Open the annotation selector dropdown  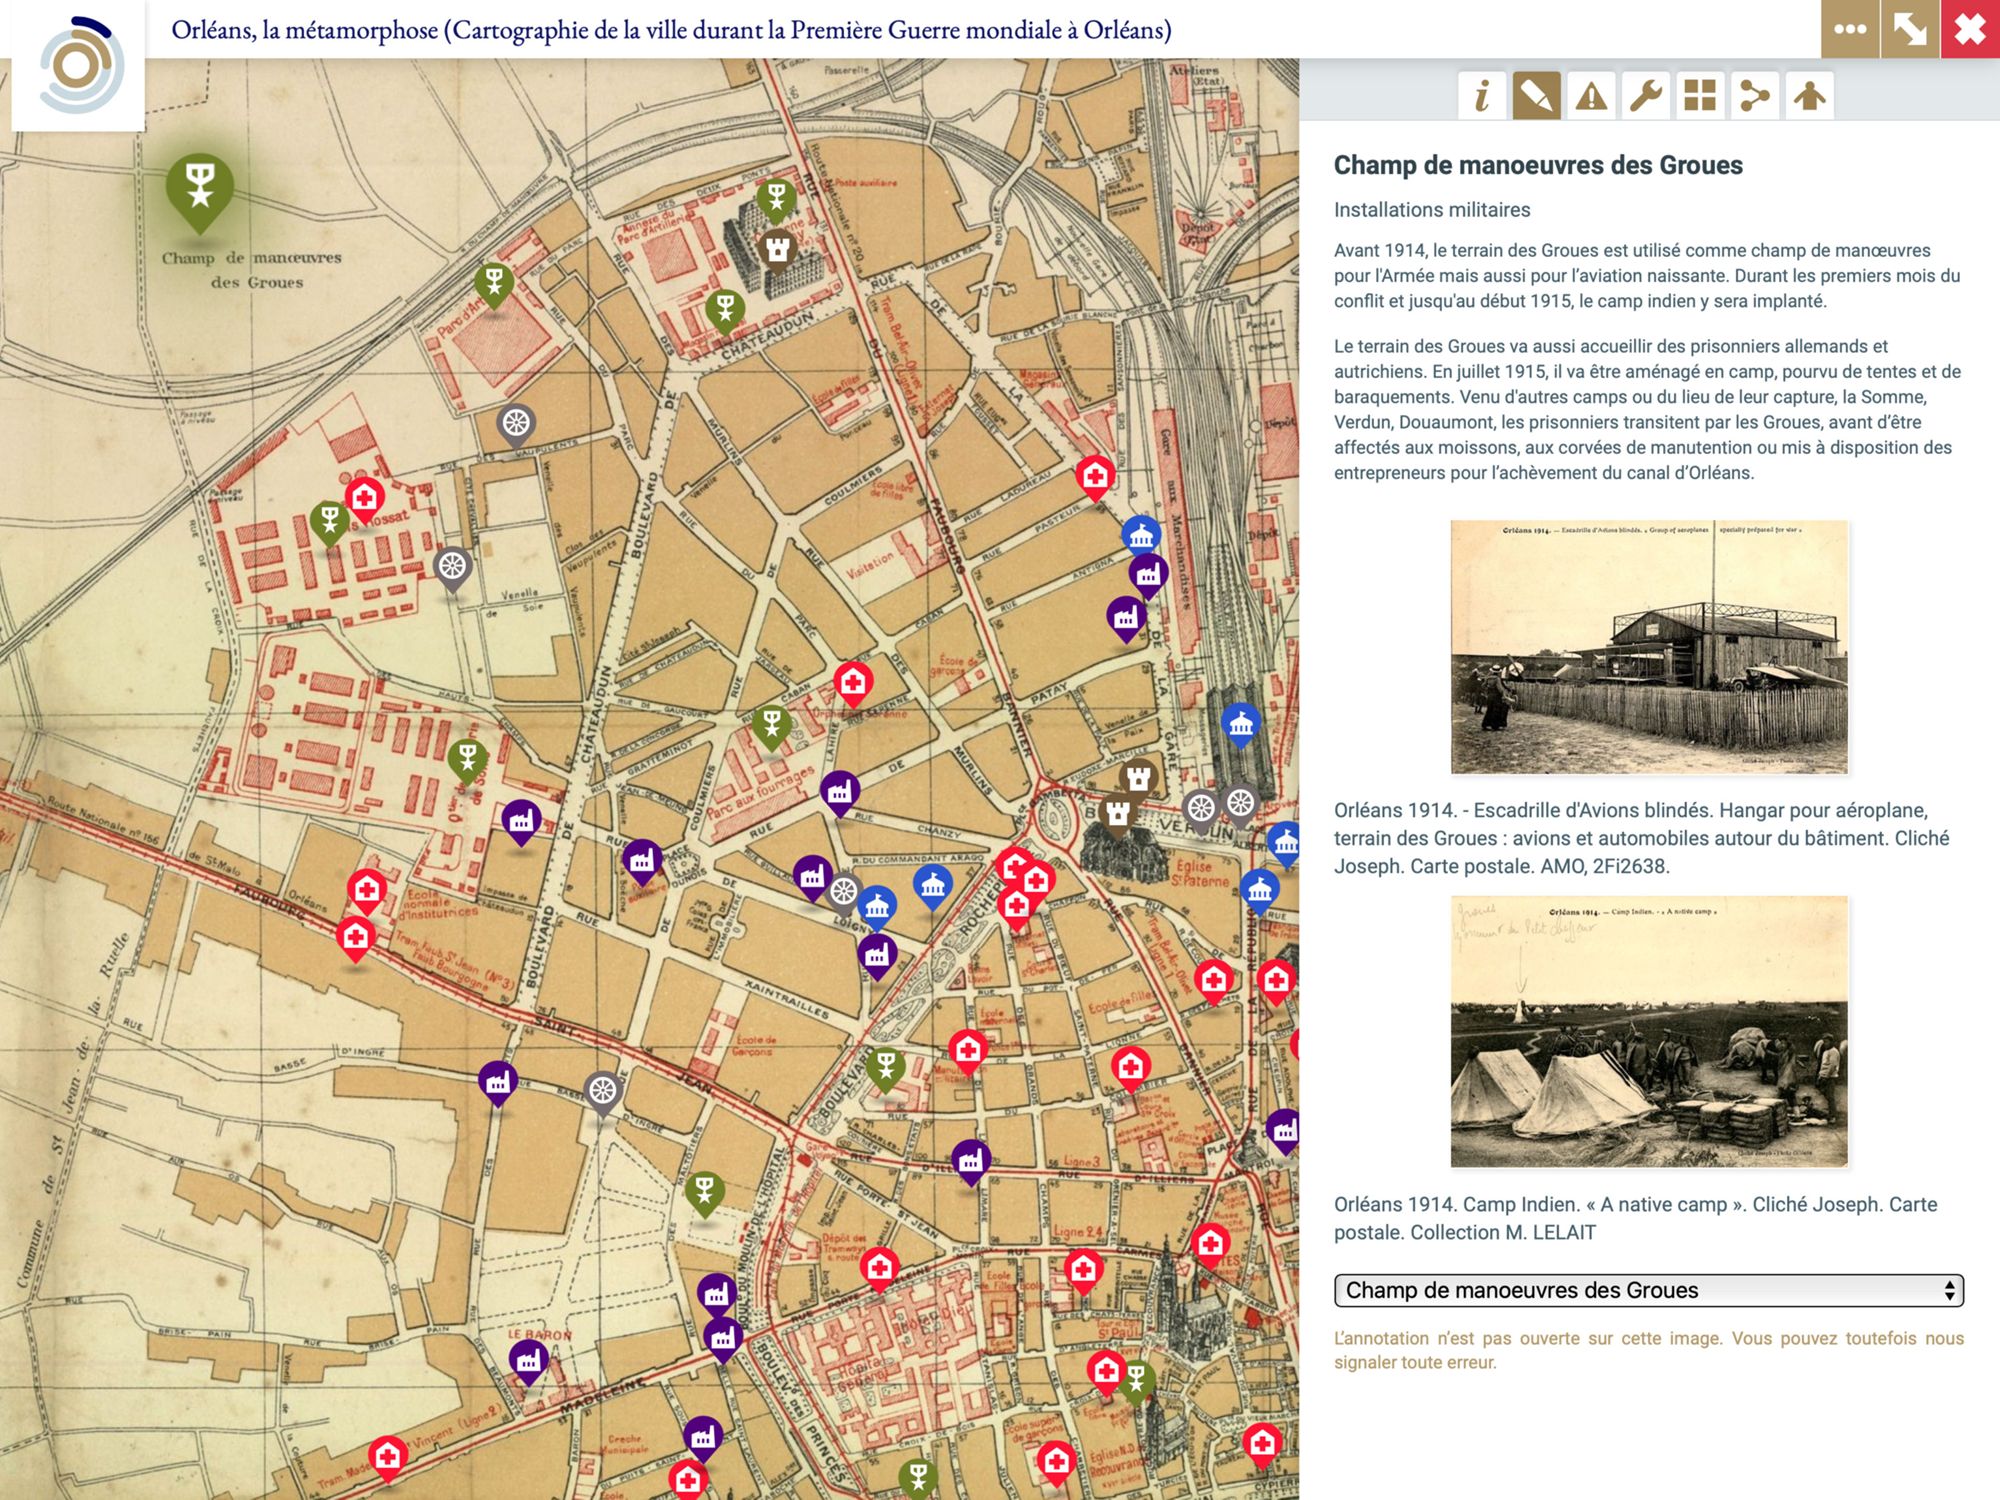[1648, 1290]
